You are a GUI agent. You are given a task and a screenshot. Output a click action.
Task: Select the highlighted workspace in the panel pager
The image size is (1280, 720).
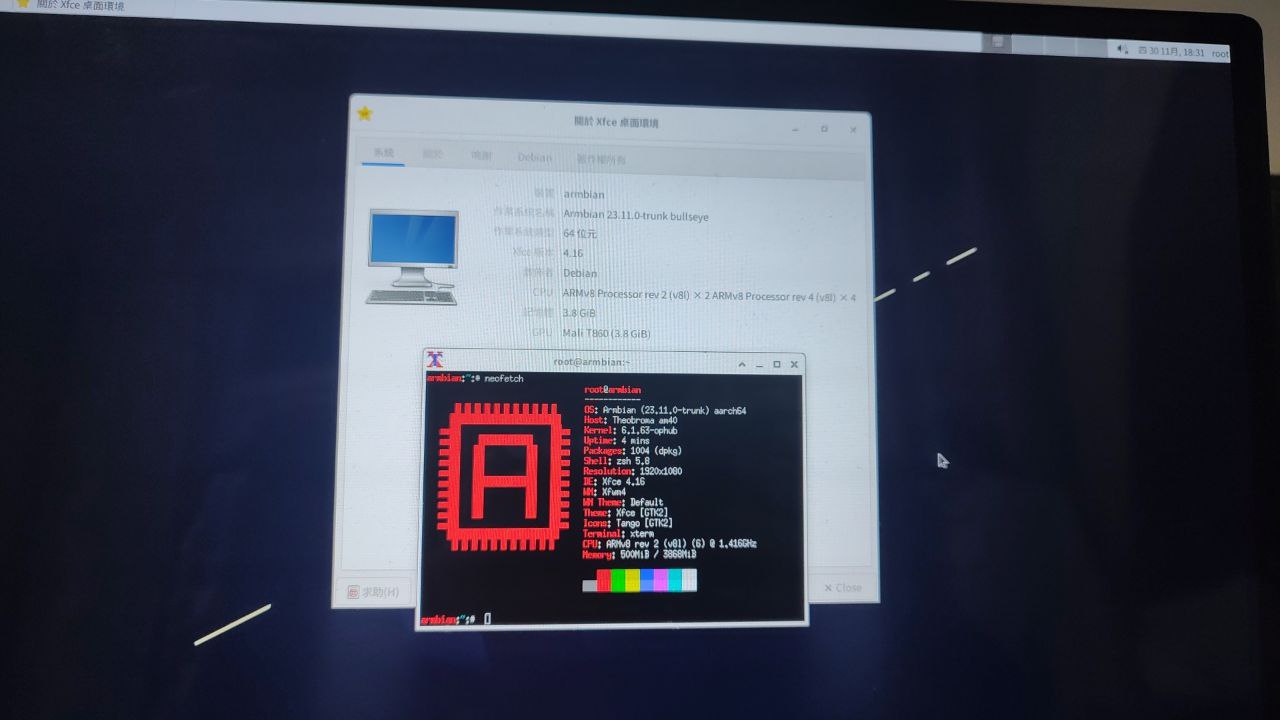pos(997,42)
